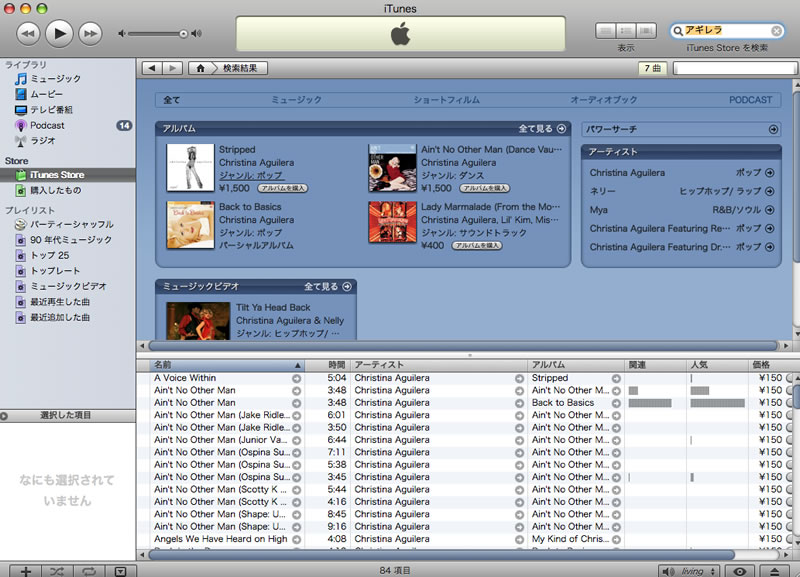Toggle shuffle at bottom left
The height and width of the screenshot is (577, 800).
tap(58, 570)
